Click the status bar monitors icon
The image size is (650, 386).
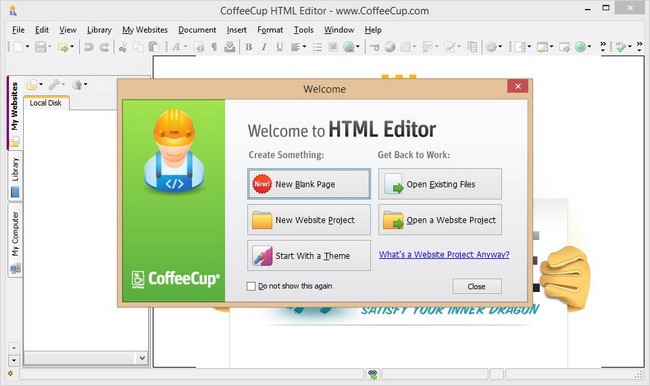coord(373,374)
